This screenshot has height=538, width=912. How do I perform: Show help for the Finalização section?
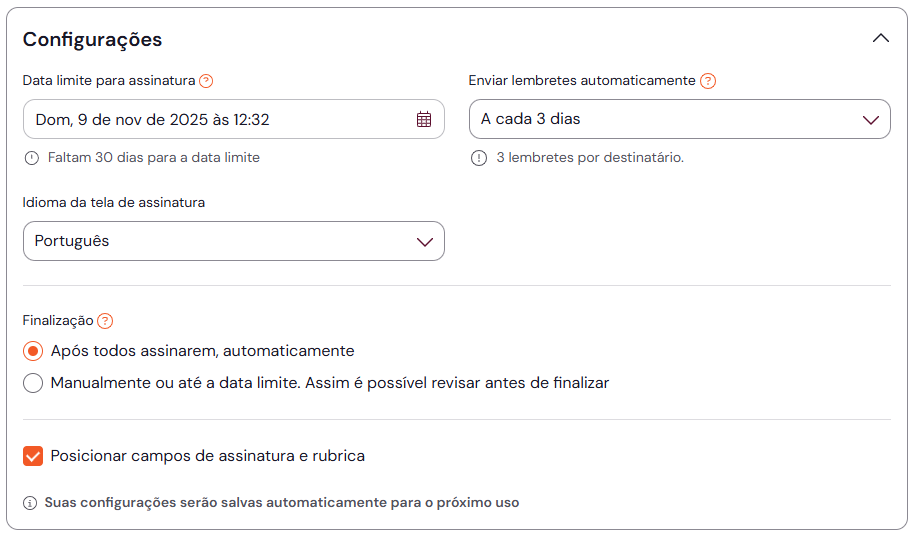[105, 321]
